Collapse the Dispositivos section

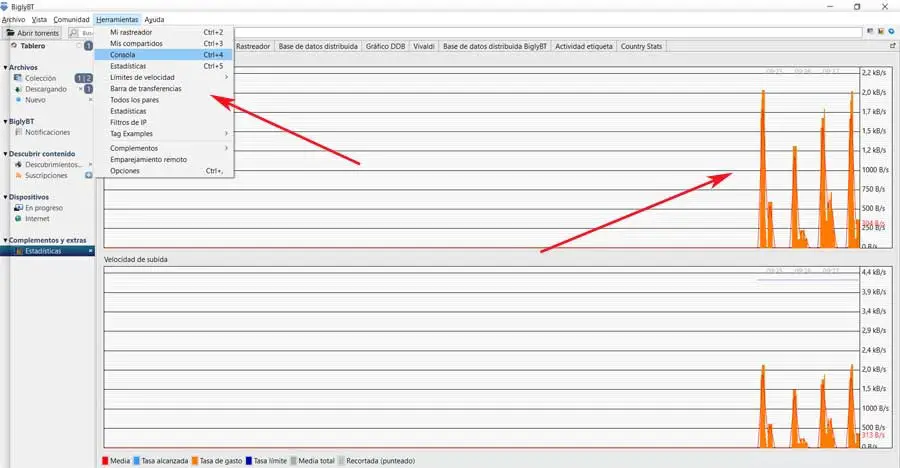click(5, 197)
